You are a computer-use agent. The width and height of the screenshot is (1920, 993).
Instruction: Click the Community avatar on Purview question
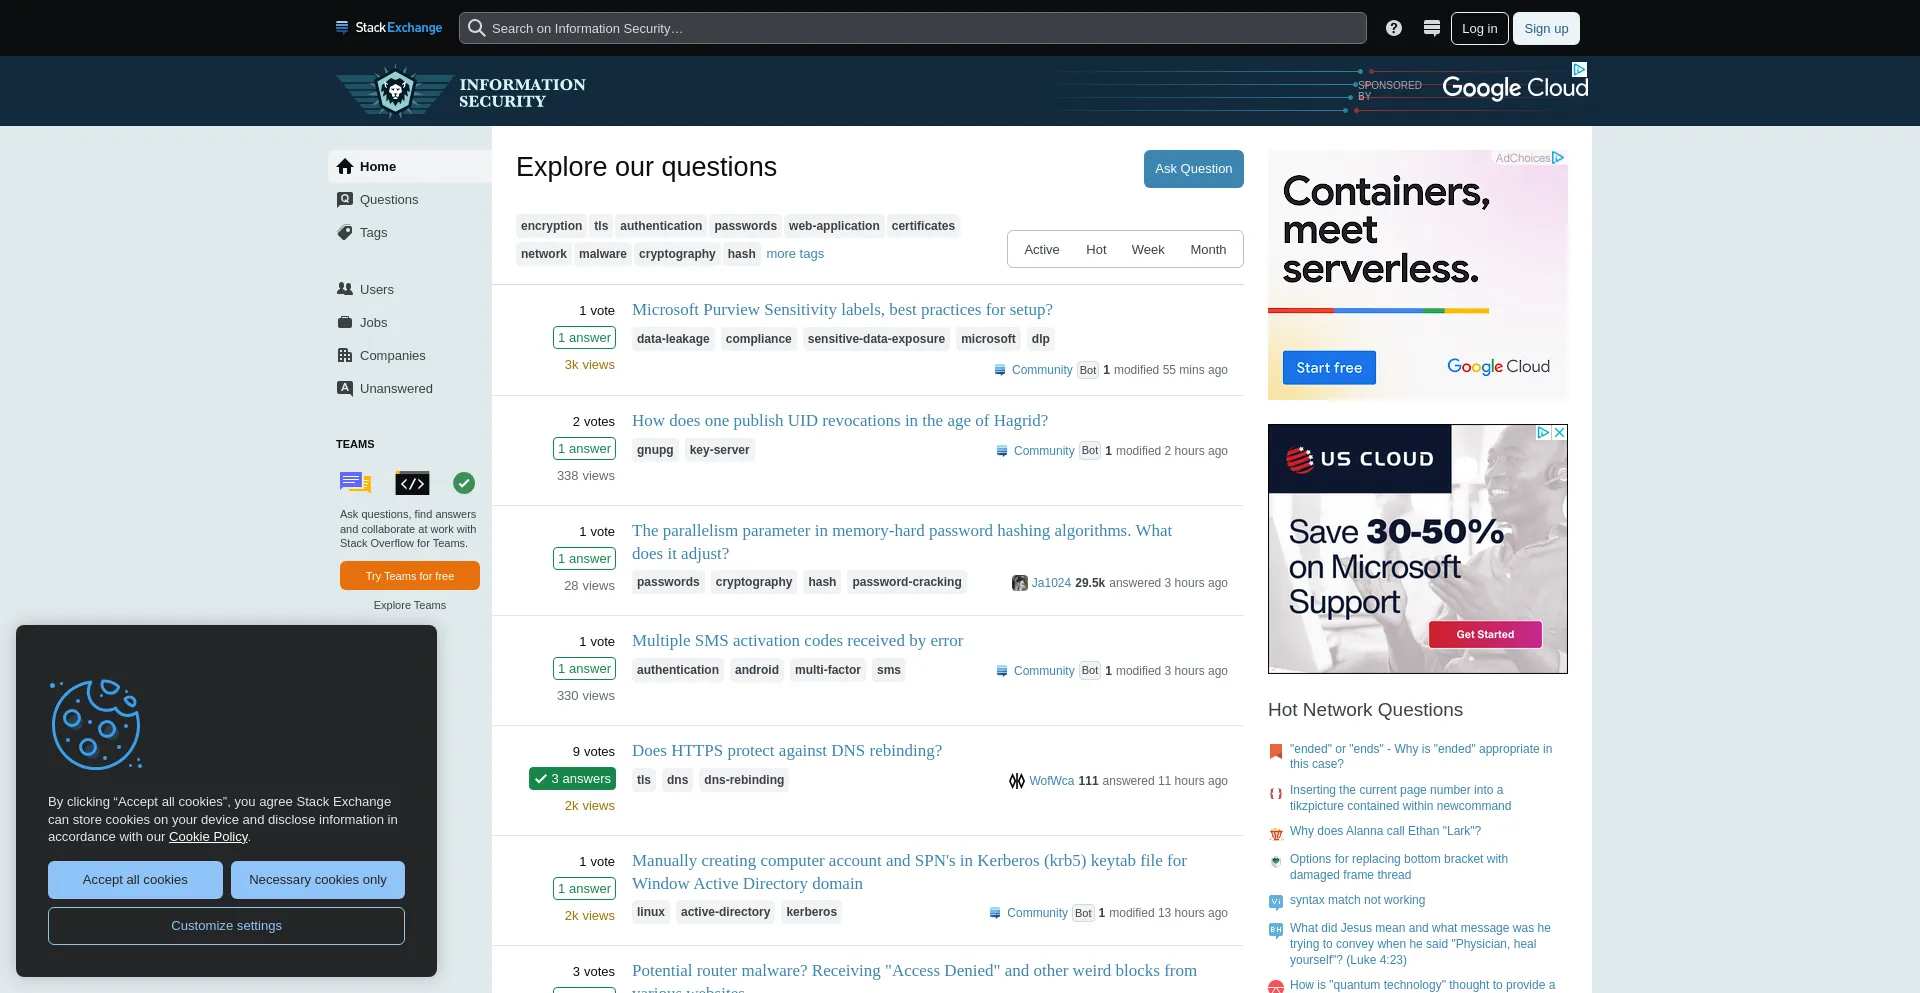coord(1000,370)
